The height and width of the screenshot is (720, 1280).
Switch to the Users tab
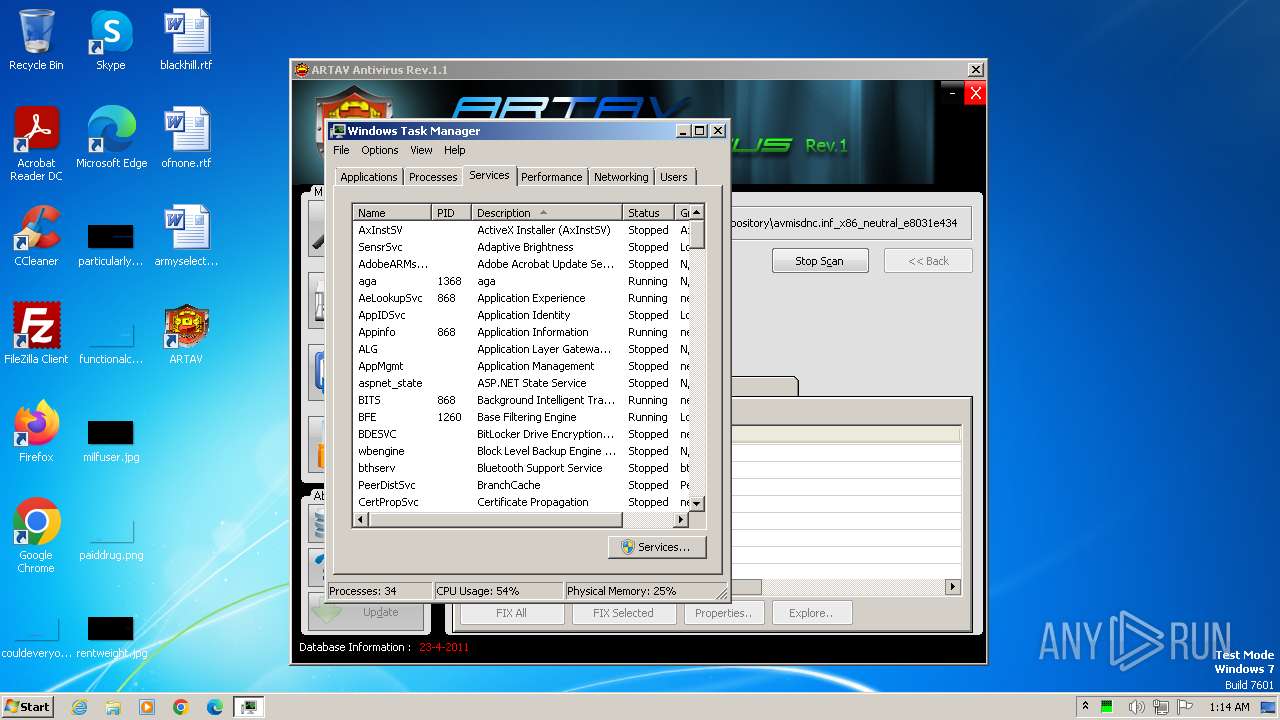pyautogui.click(x=674, y=177)
